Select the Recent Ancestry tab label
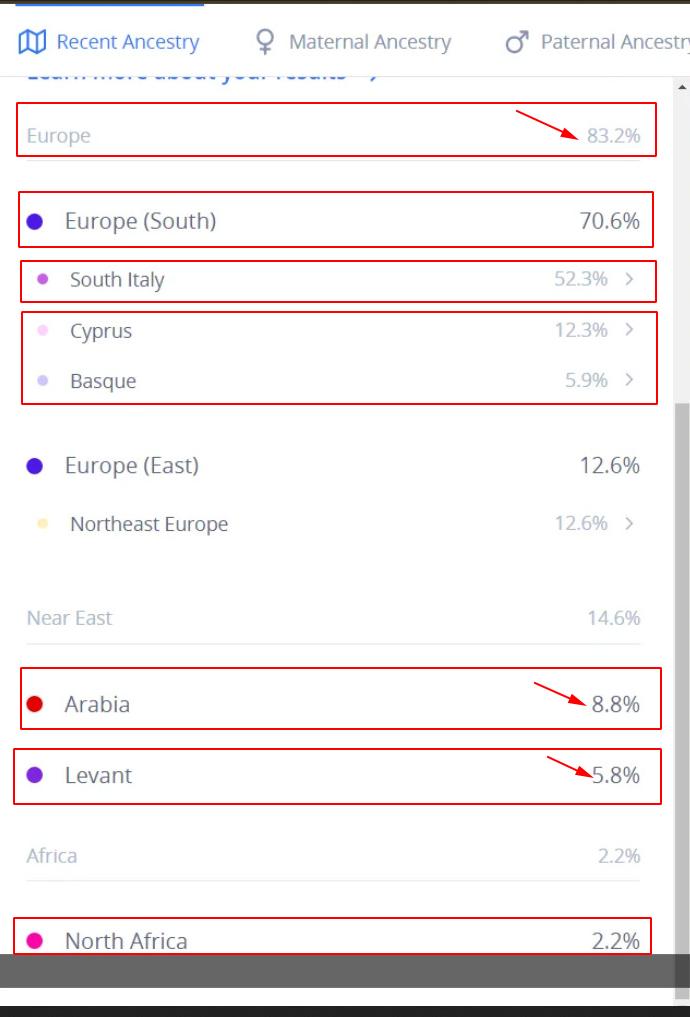Image resolution: width=690 pixels, height=1017 pixels. coord(127,42)
